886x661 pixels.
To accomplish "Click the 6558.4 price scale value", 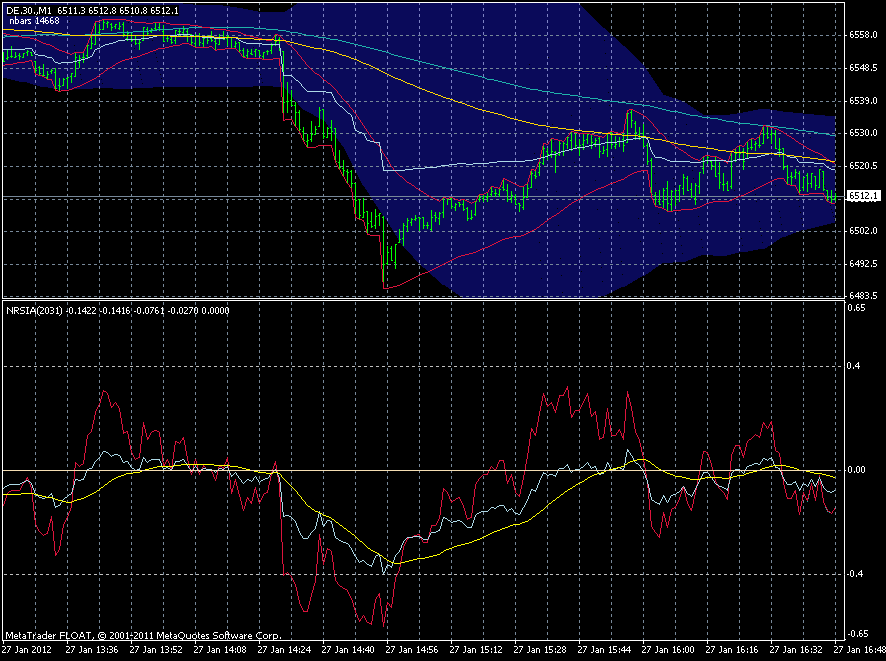I will click(x=862, y=33).
